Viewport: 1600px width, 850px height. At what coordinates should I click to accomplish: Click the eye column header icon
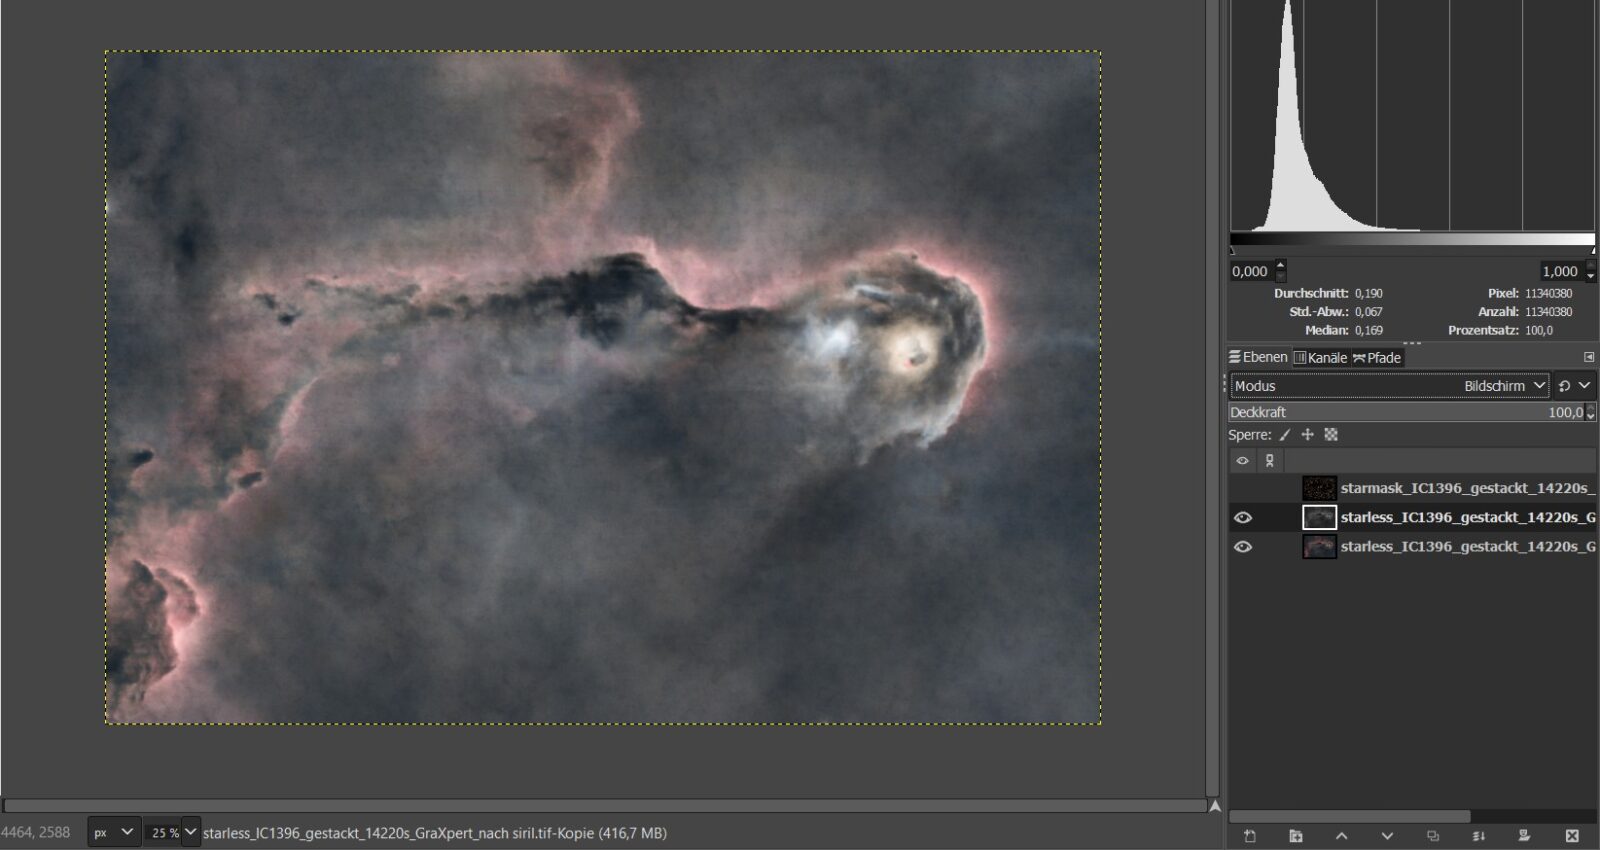(1243, 461)
